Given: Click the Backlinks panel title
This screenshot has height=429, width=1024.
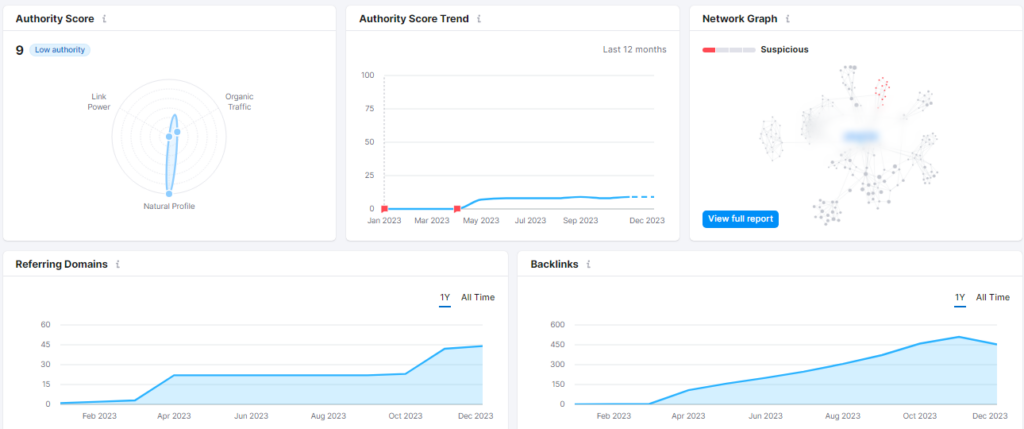Looking at the screenshot, I should point(554,264).
